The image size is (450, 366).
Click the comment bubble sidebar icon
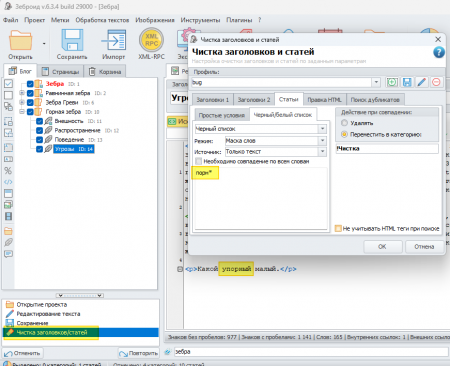pyautogui.click(x=8, y=254)
